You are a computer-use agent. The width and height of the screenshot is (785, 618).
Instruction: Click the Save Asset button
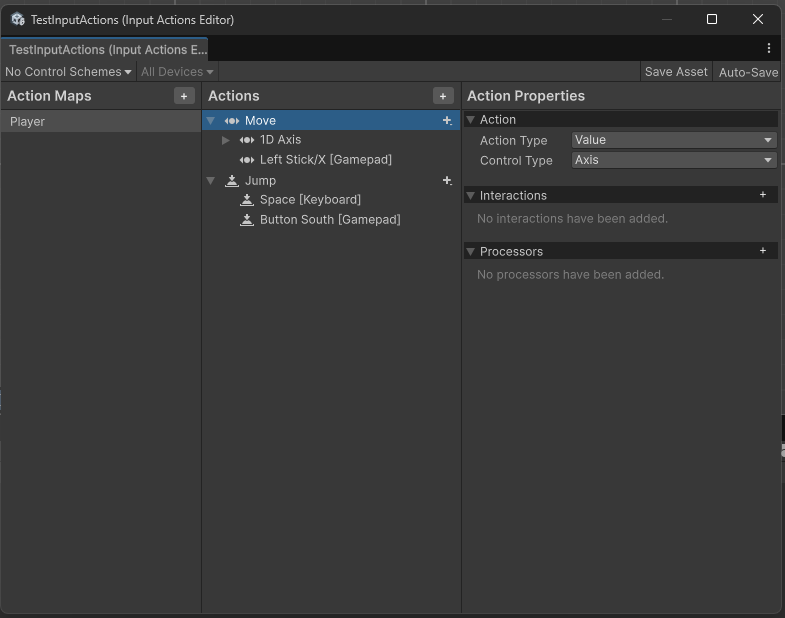(676, 72)
